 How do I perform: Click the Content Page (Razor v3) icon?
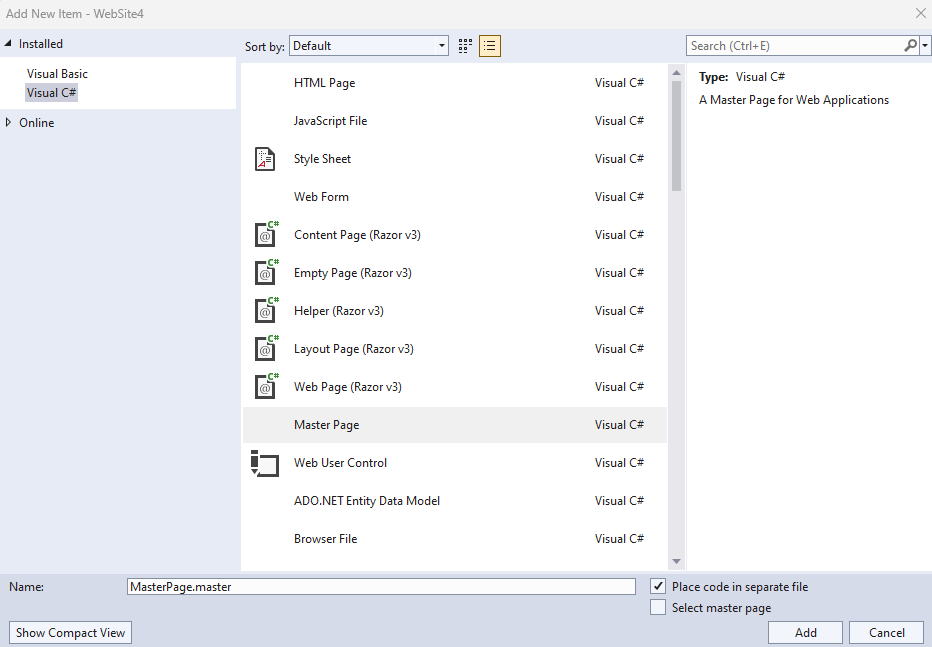click(265, 234)
